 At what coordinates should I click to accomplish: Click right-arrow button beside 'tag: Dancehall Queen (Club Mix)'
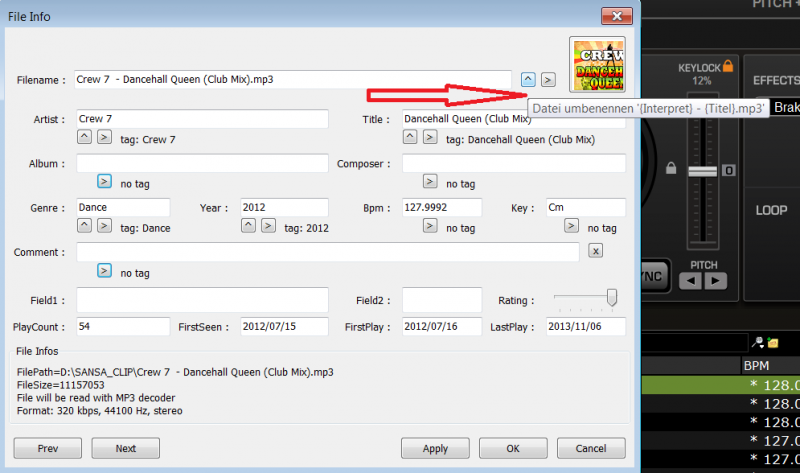click(430, 137)
